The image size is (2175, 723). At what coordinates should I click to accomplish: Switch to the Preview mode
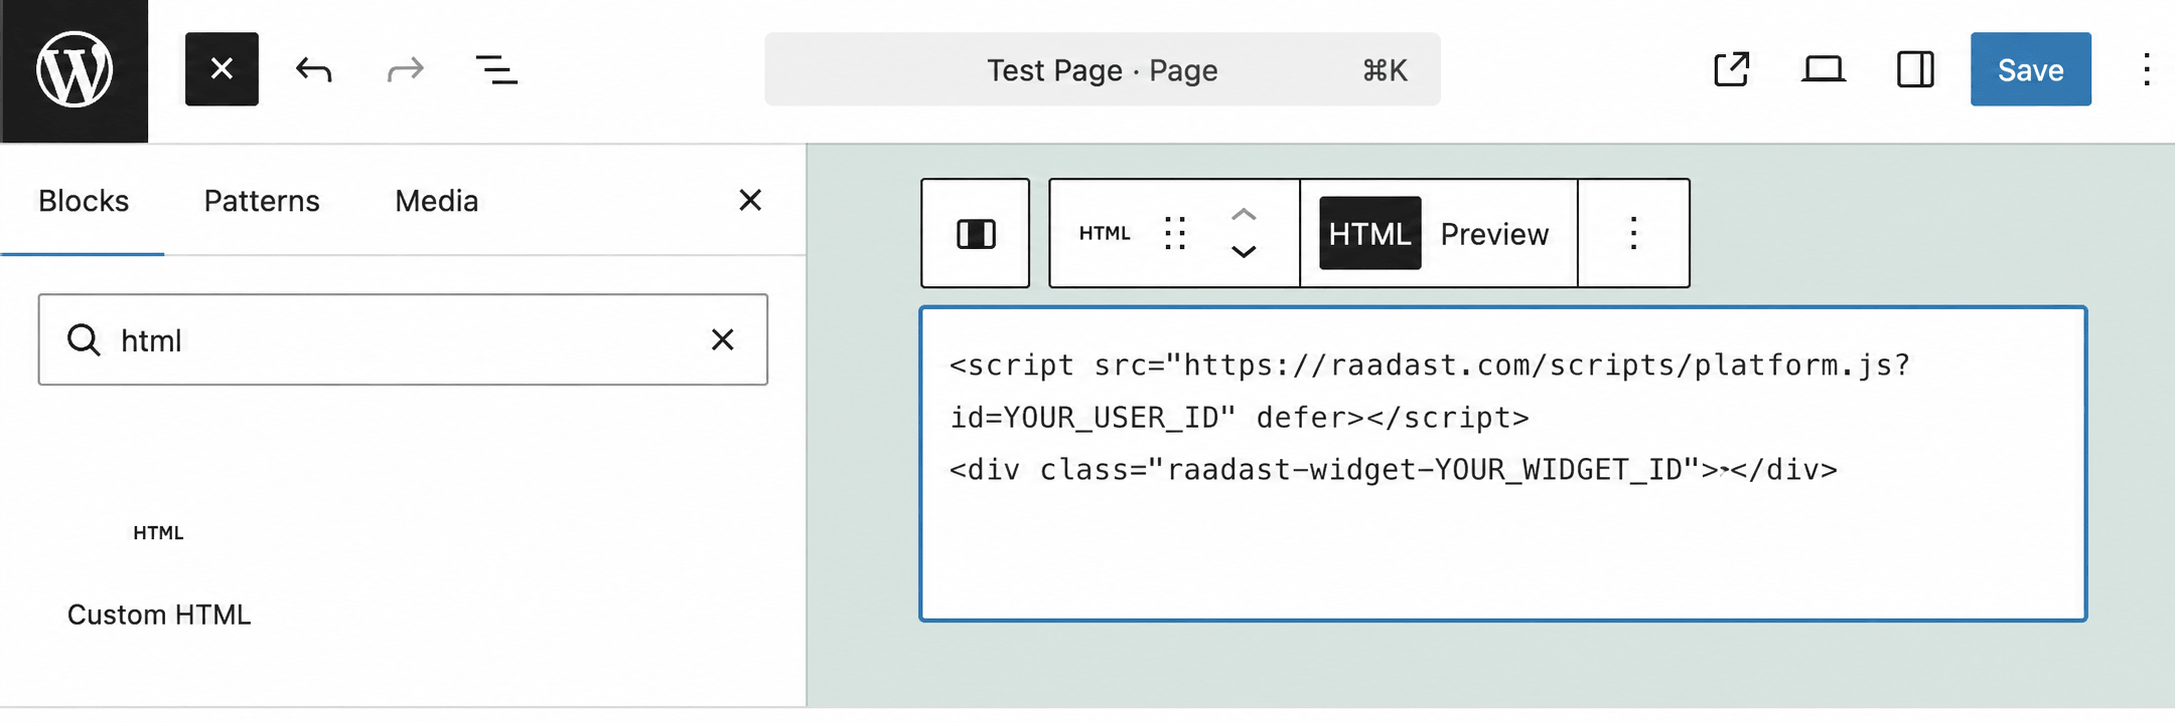pos(1494,233)
